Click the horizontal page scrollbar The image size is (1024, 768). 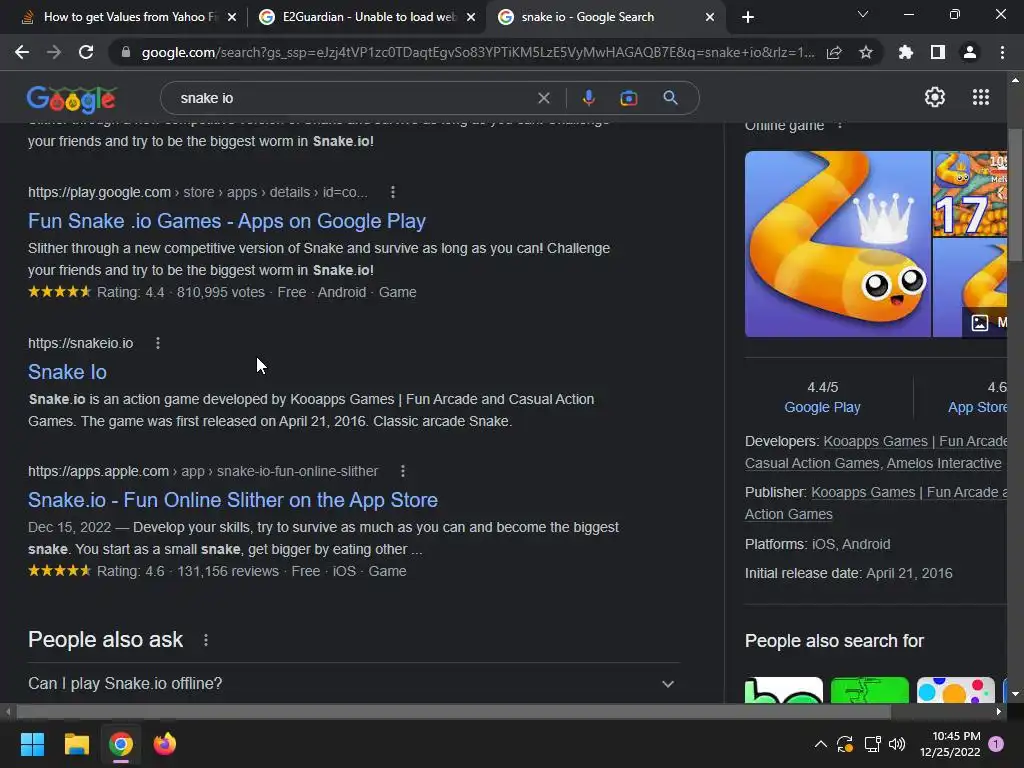point(453,711)
